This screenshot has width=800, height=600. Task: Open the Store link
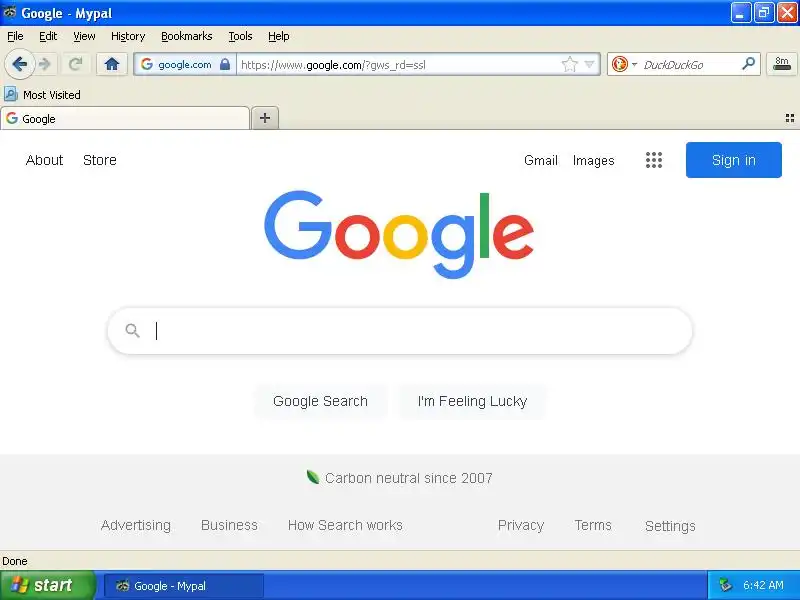point(100,160)
